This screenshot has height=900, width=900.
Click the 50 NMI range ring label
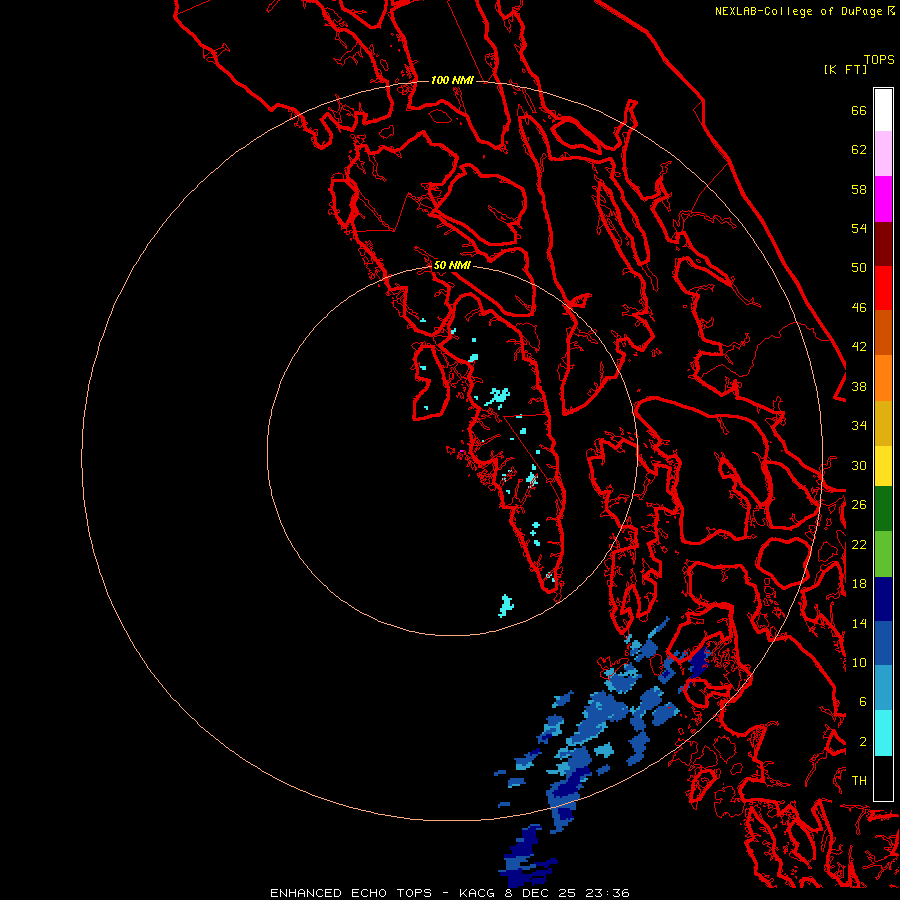pyautogui.click(x=452, y=265)
